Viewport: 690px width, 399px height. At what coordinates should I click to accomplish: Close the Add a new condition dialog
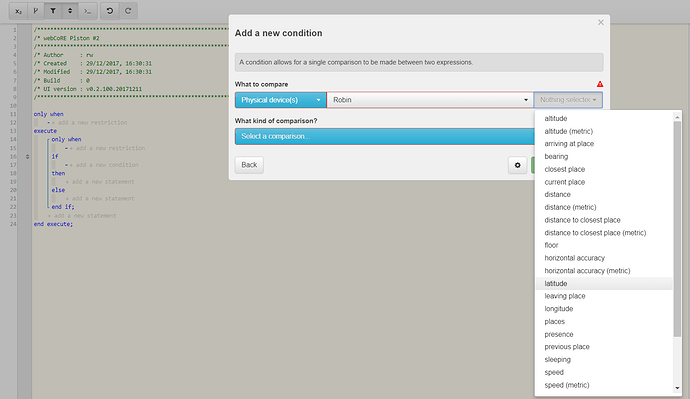[x=601, y=22]
